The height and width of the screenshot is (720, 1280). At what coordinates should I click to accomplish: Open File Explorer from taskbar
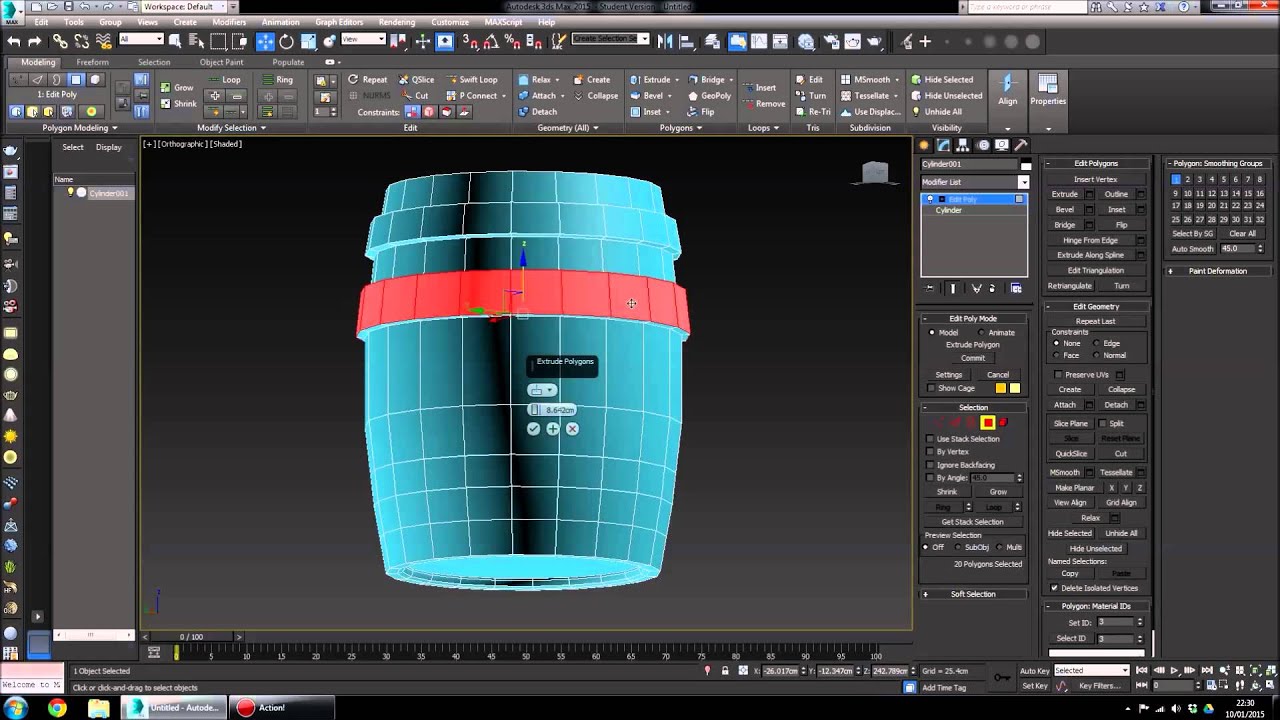[x=98, y=708]
